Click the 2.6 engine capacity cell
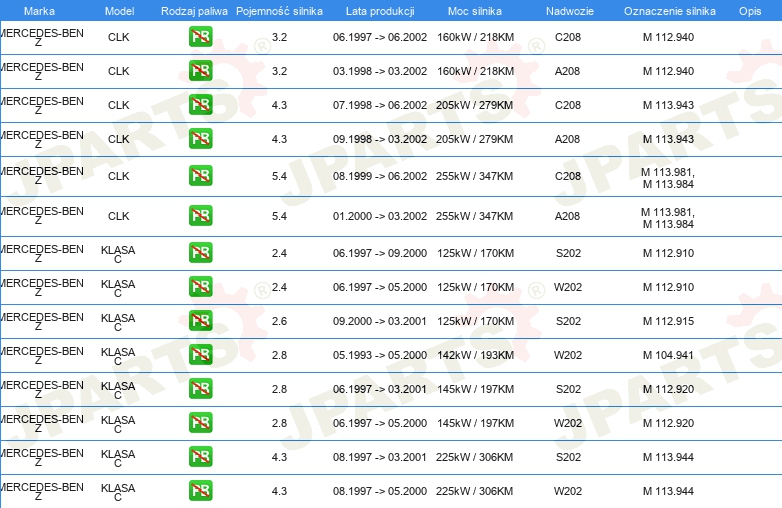This screenshot has width=782, height=508. tap(279, 321)
